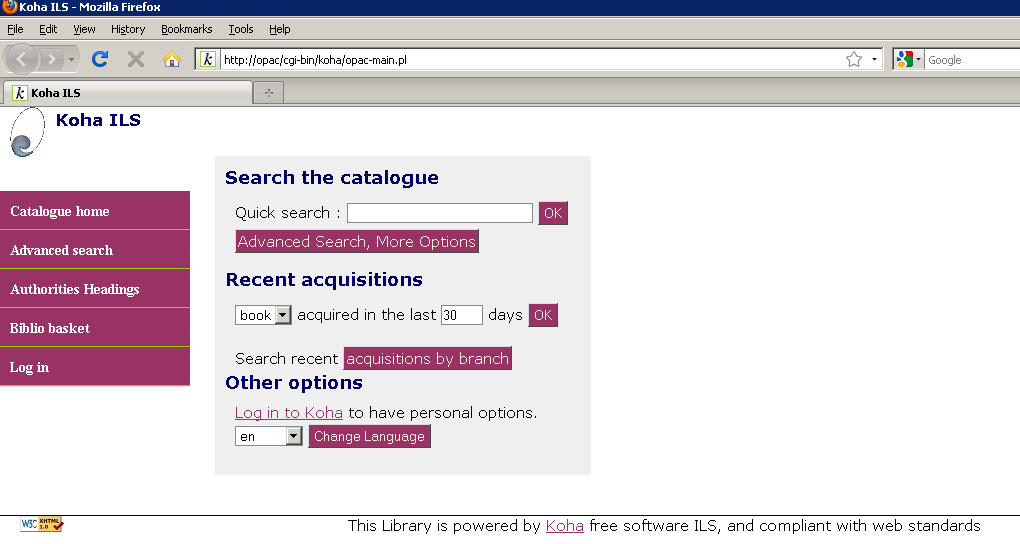Click the Stop loading X icon

click(x=135, y=59)
